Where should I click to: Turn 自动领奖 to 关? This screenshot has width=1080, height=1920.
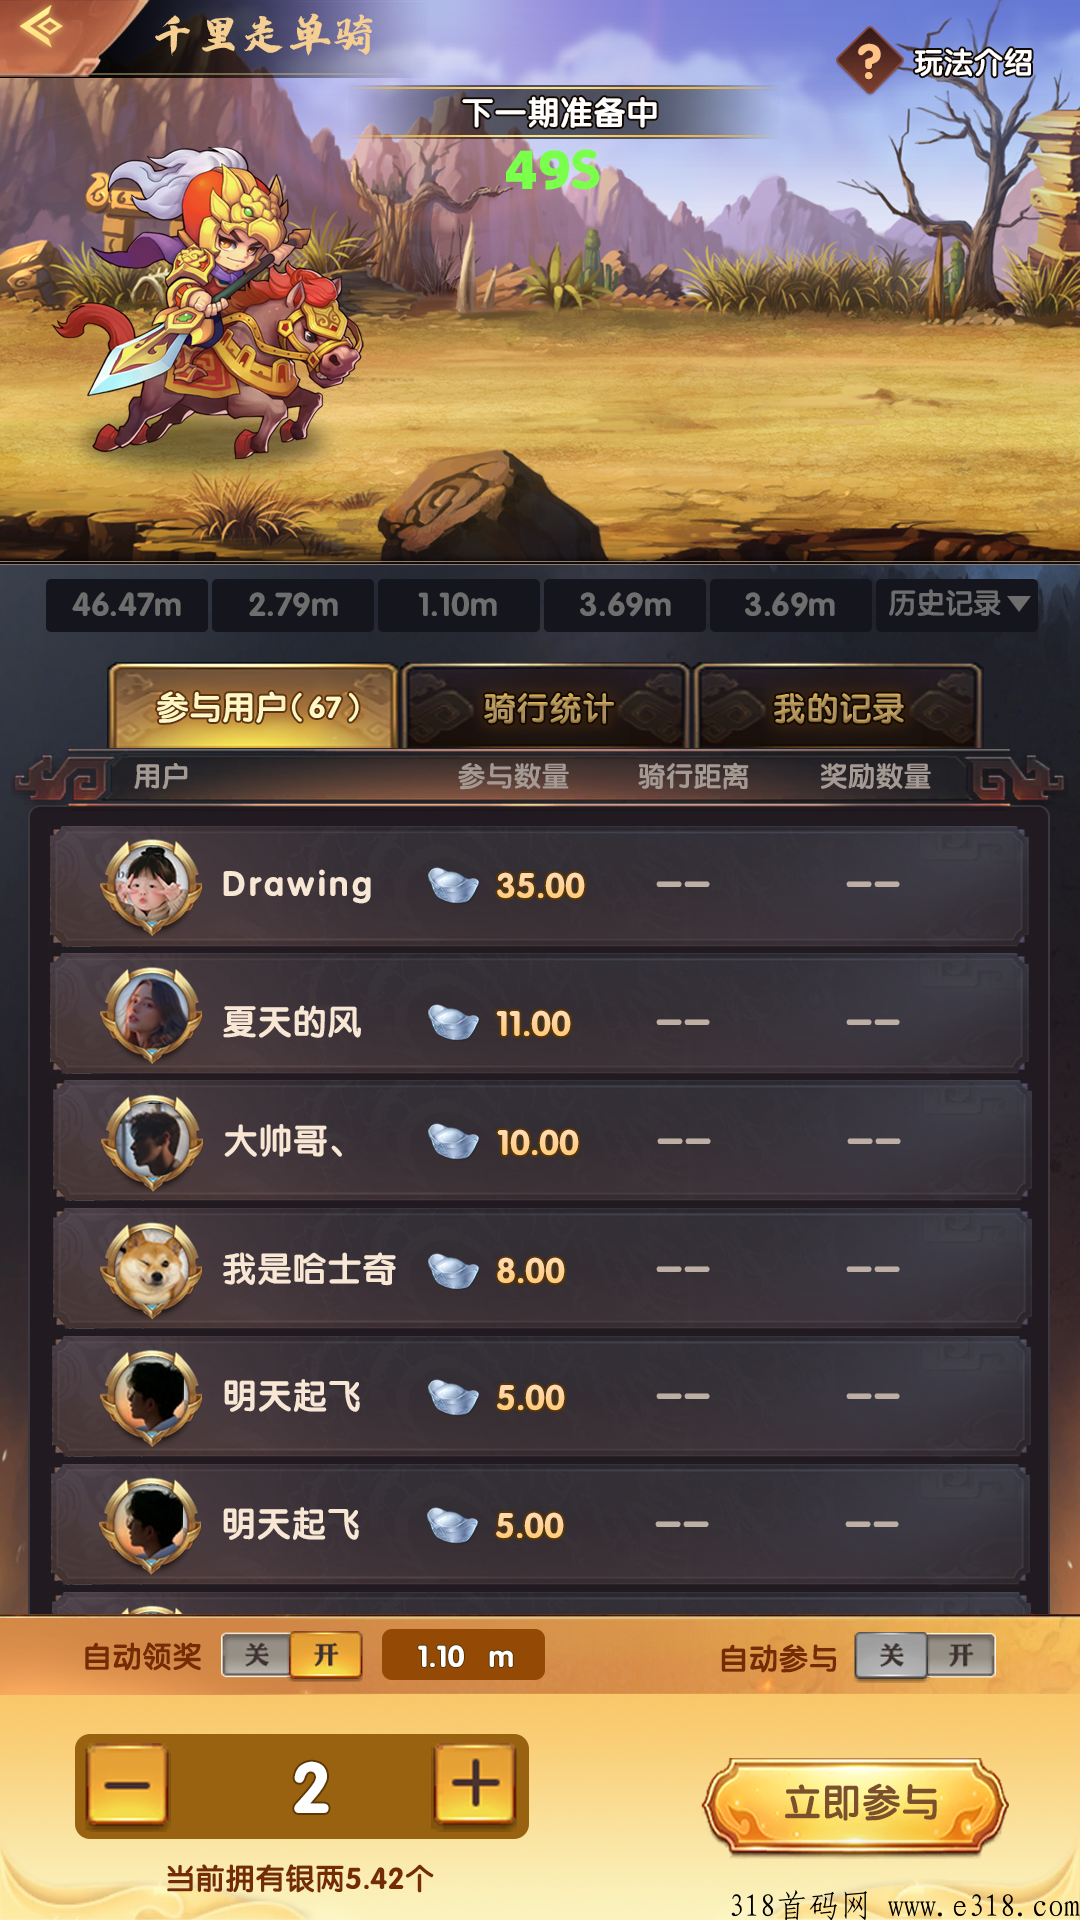click(x=257, y=1655)
